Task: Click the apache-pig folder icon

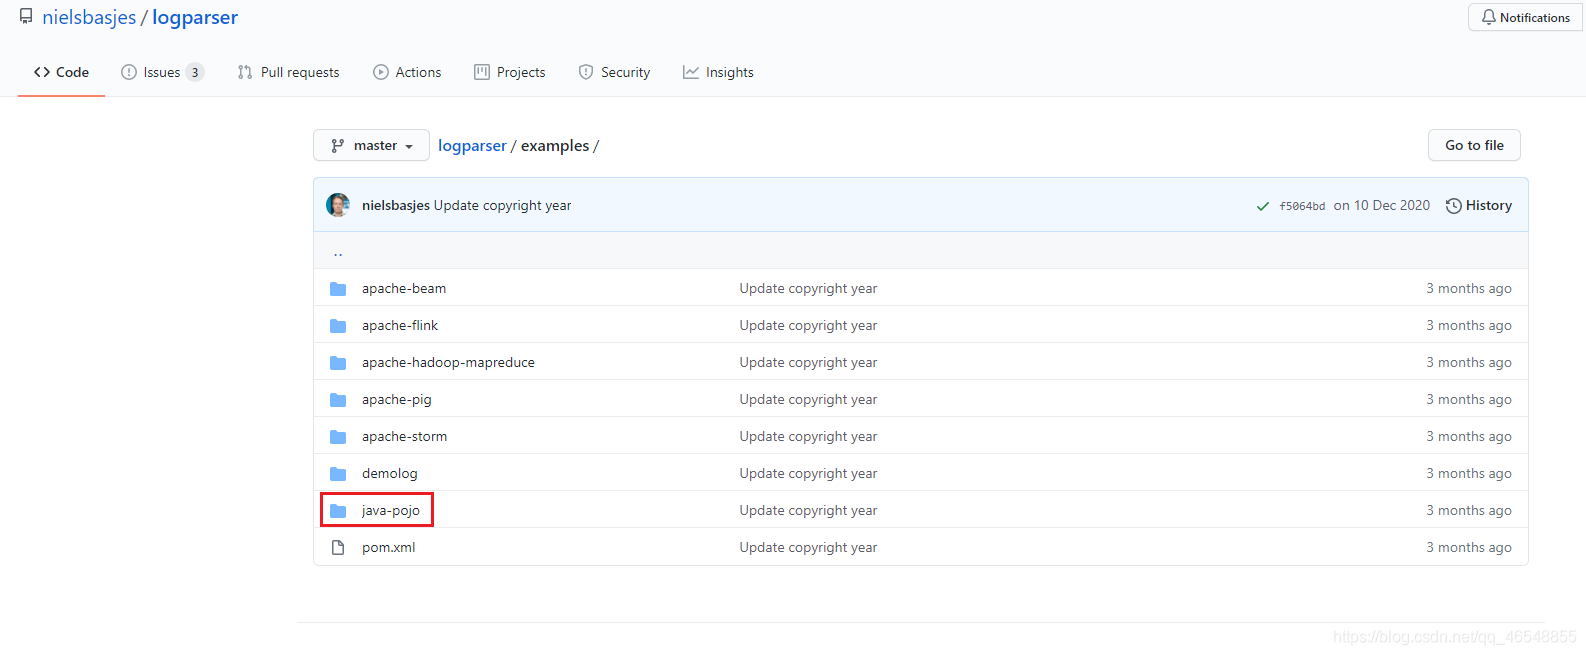Action: click(338, 400)
